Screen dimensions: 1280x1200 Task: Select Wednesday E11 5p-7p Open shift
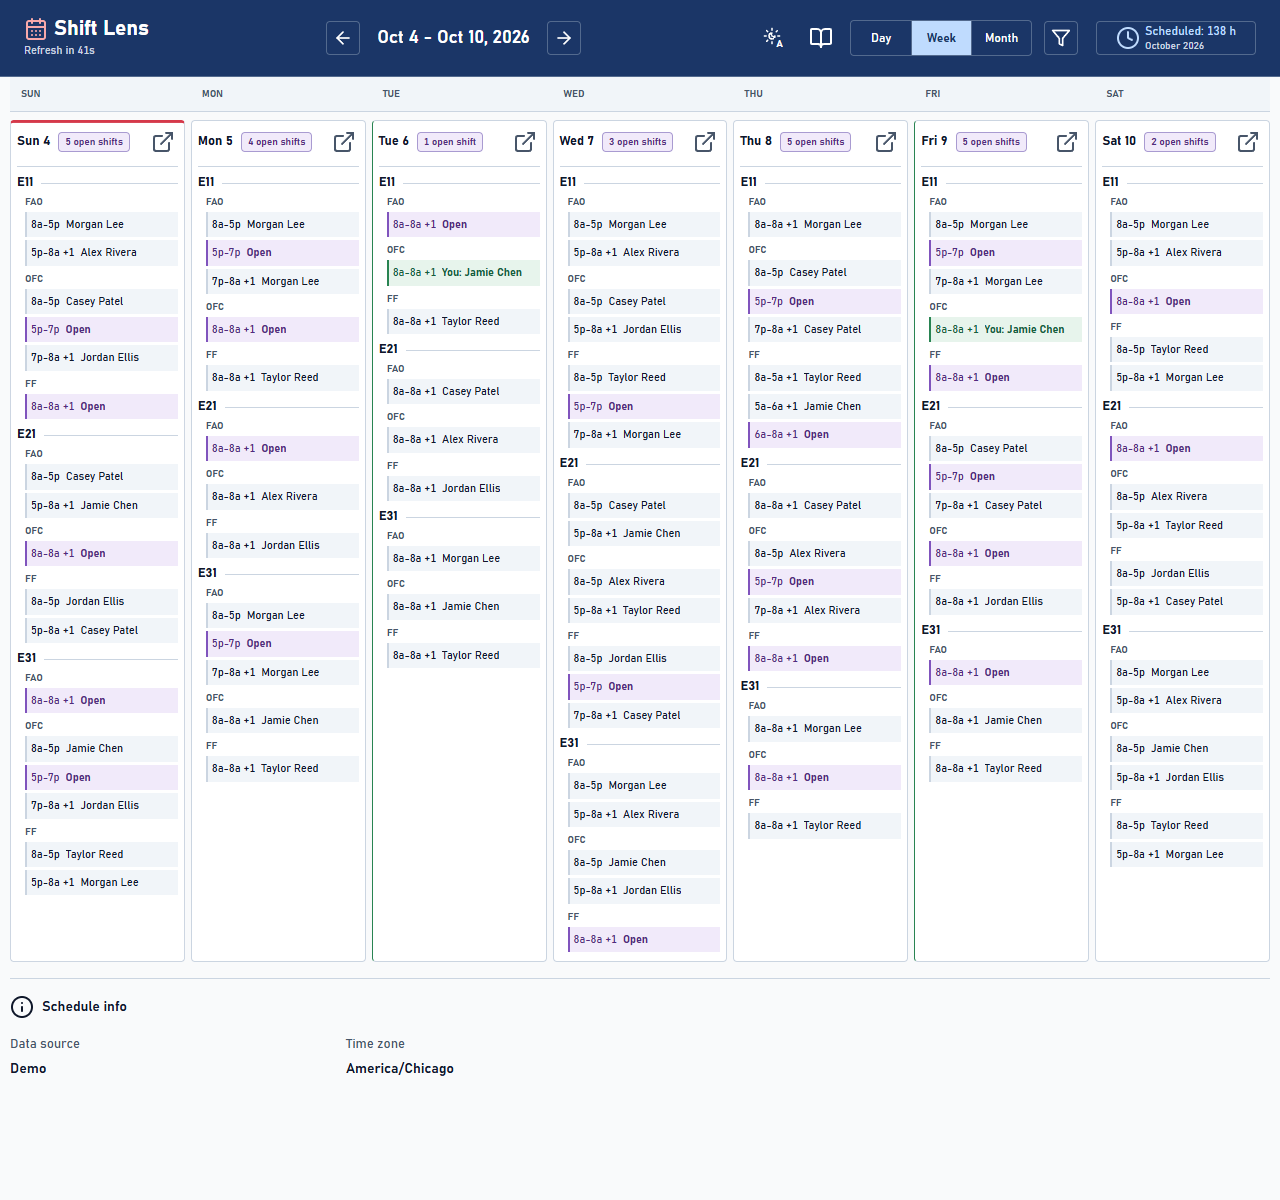[x=643, y=407]
